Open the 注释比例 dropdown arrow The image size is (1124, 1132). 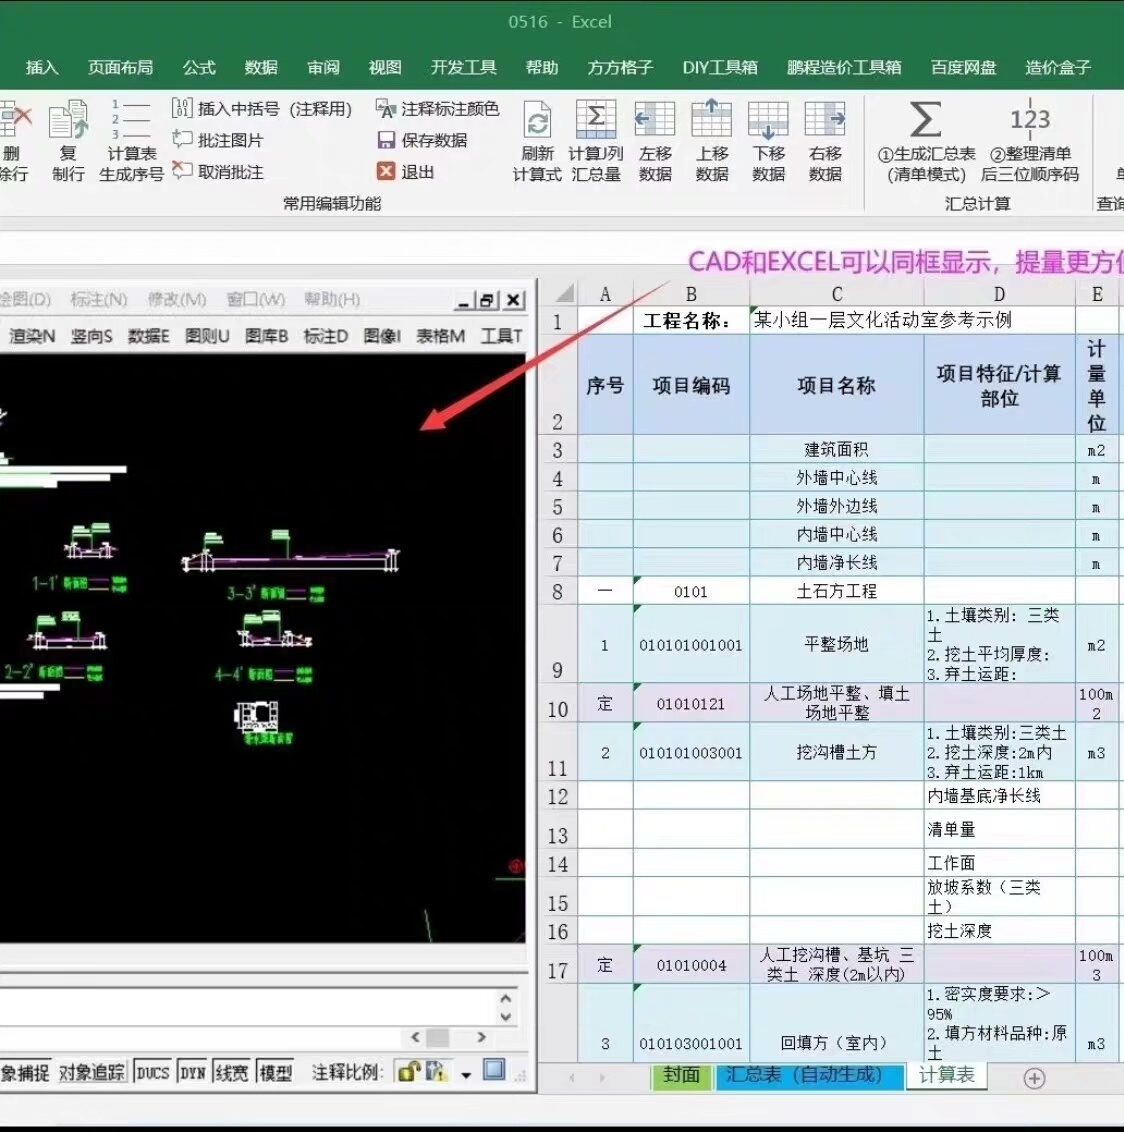coord(466,1074)
